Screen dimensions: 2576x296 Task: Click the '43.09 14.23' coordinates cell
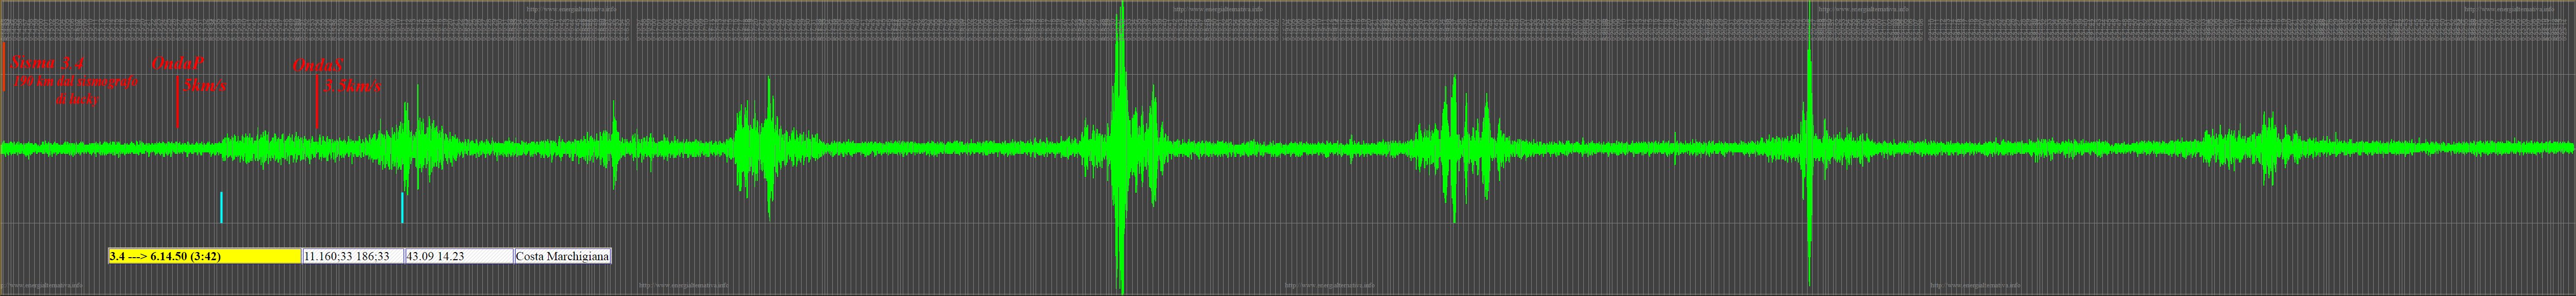459,256
